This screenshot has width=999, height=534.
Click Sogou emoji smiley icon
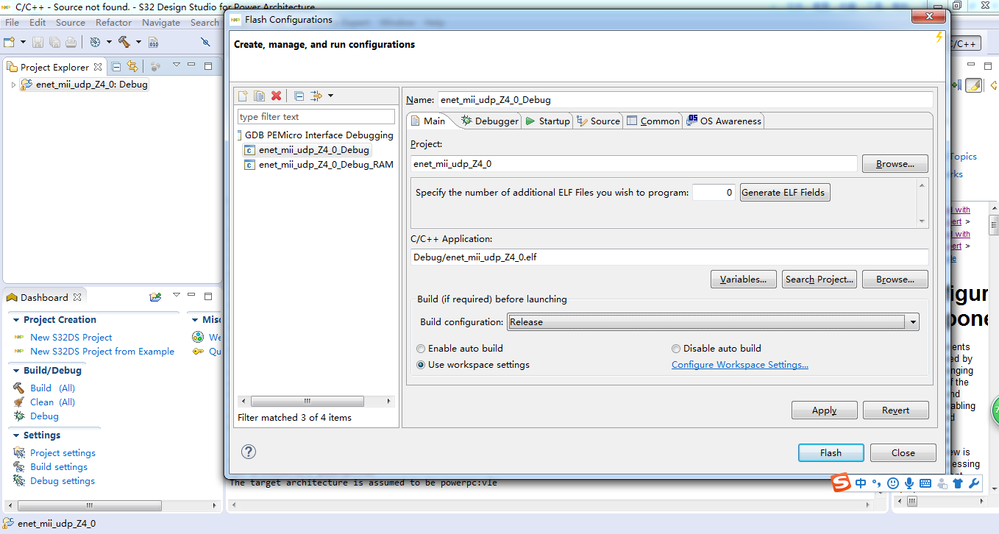click(x=893, y=484)
